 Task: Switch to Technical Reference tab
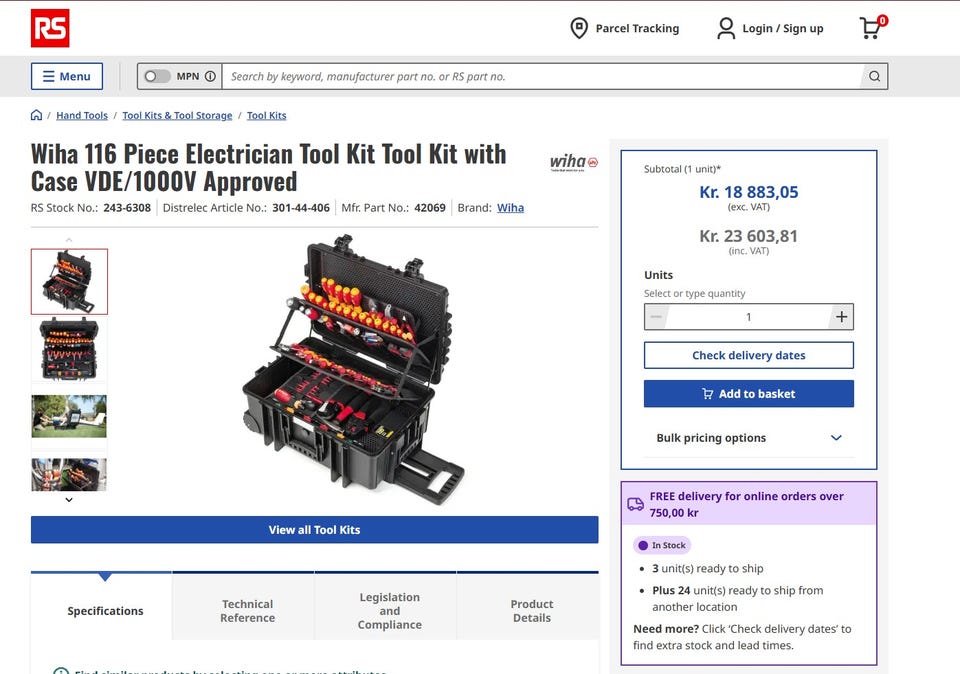click(247, 610)
